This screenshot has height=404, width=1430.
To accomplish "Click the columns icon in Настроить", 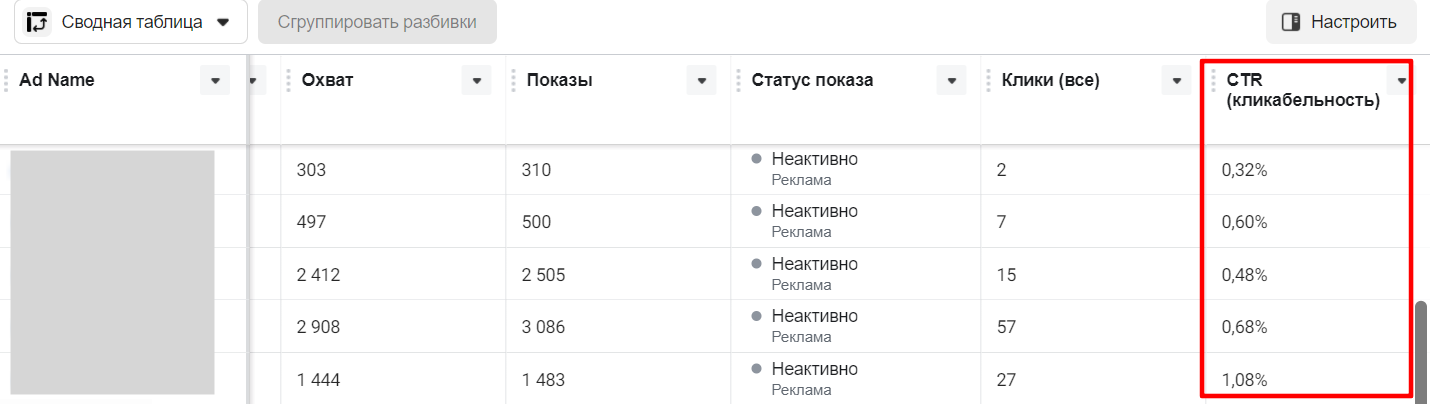I will (1291, 22).
